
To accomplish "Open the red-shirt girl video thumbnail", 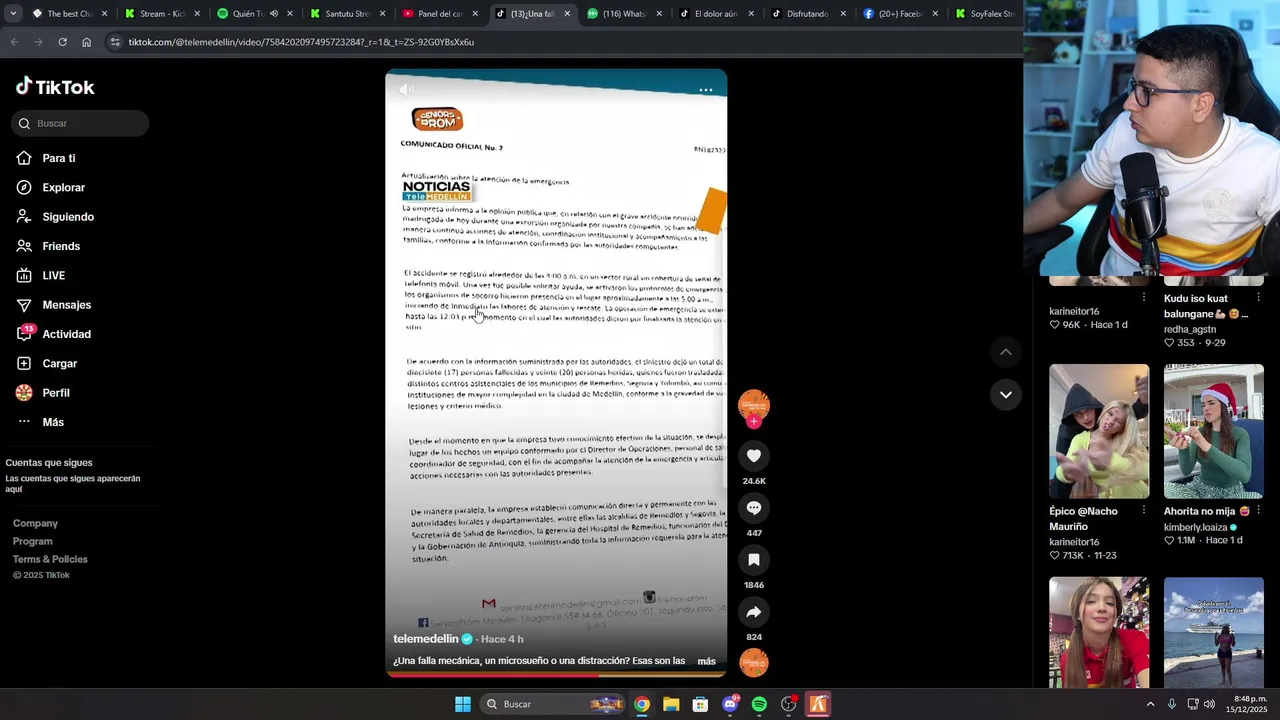I will (1099, 632).
